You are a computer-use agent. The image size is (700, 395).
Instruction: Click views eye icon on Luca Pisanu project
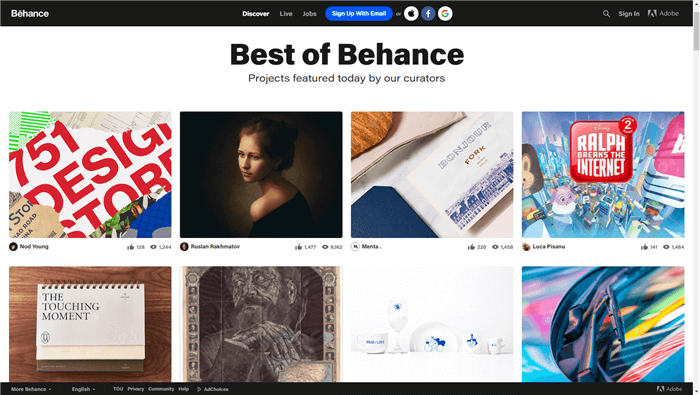click(666, 247)
